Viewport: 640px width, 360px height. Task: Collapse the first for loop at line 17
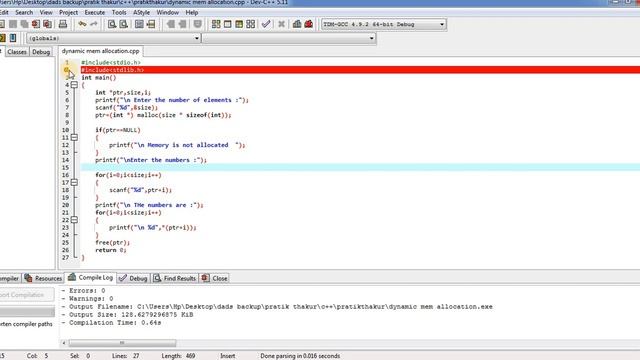(74, 182)
